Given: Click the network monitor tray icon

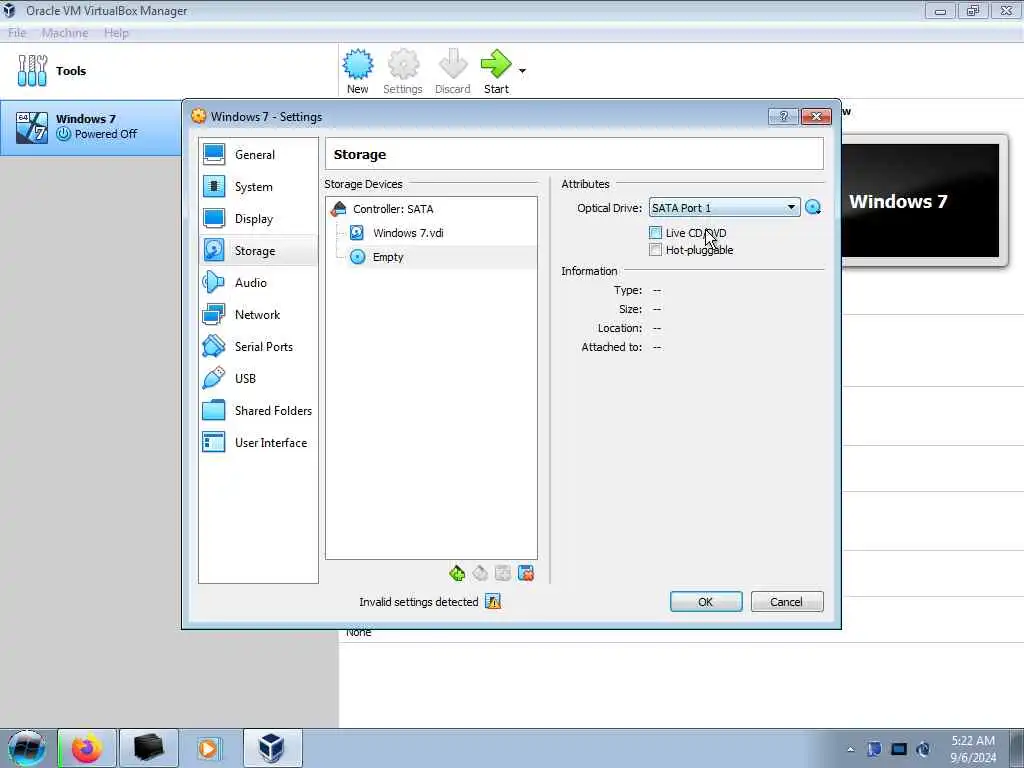Looking at the screenshot, I should click(x=899, y=749).
